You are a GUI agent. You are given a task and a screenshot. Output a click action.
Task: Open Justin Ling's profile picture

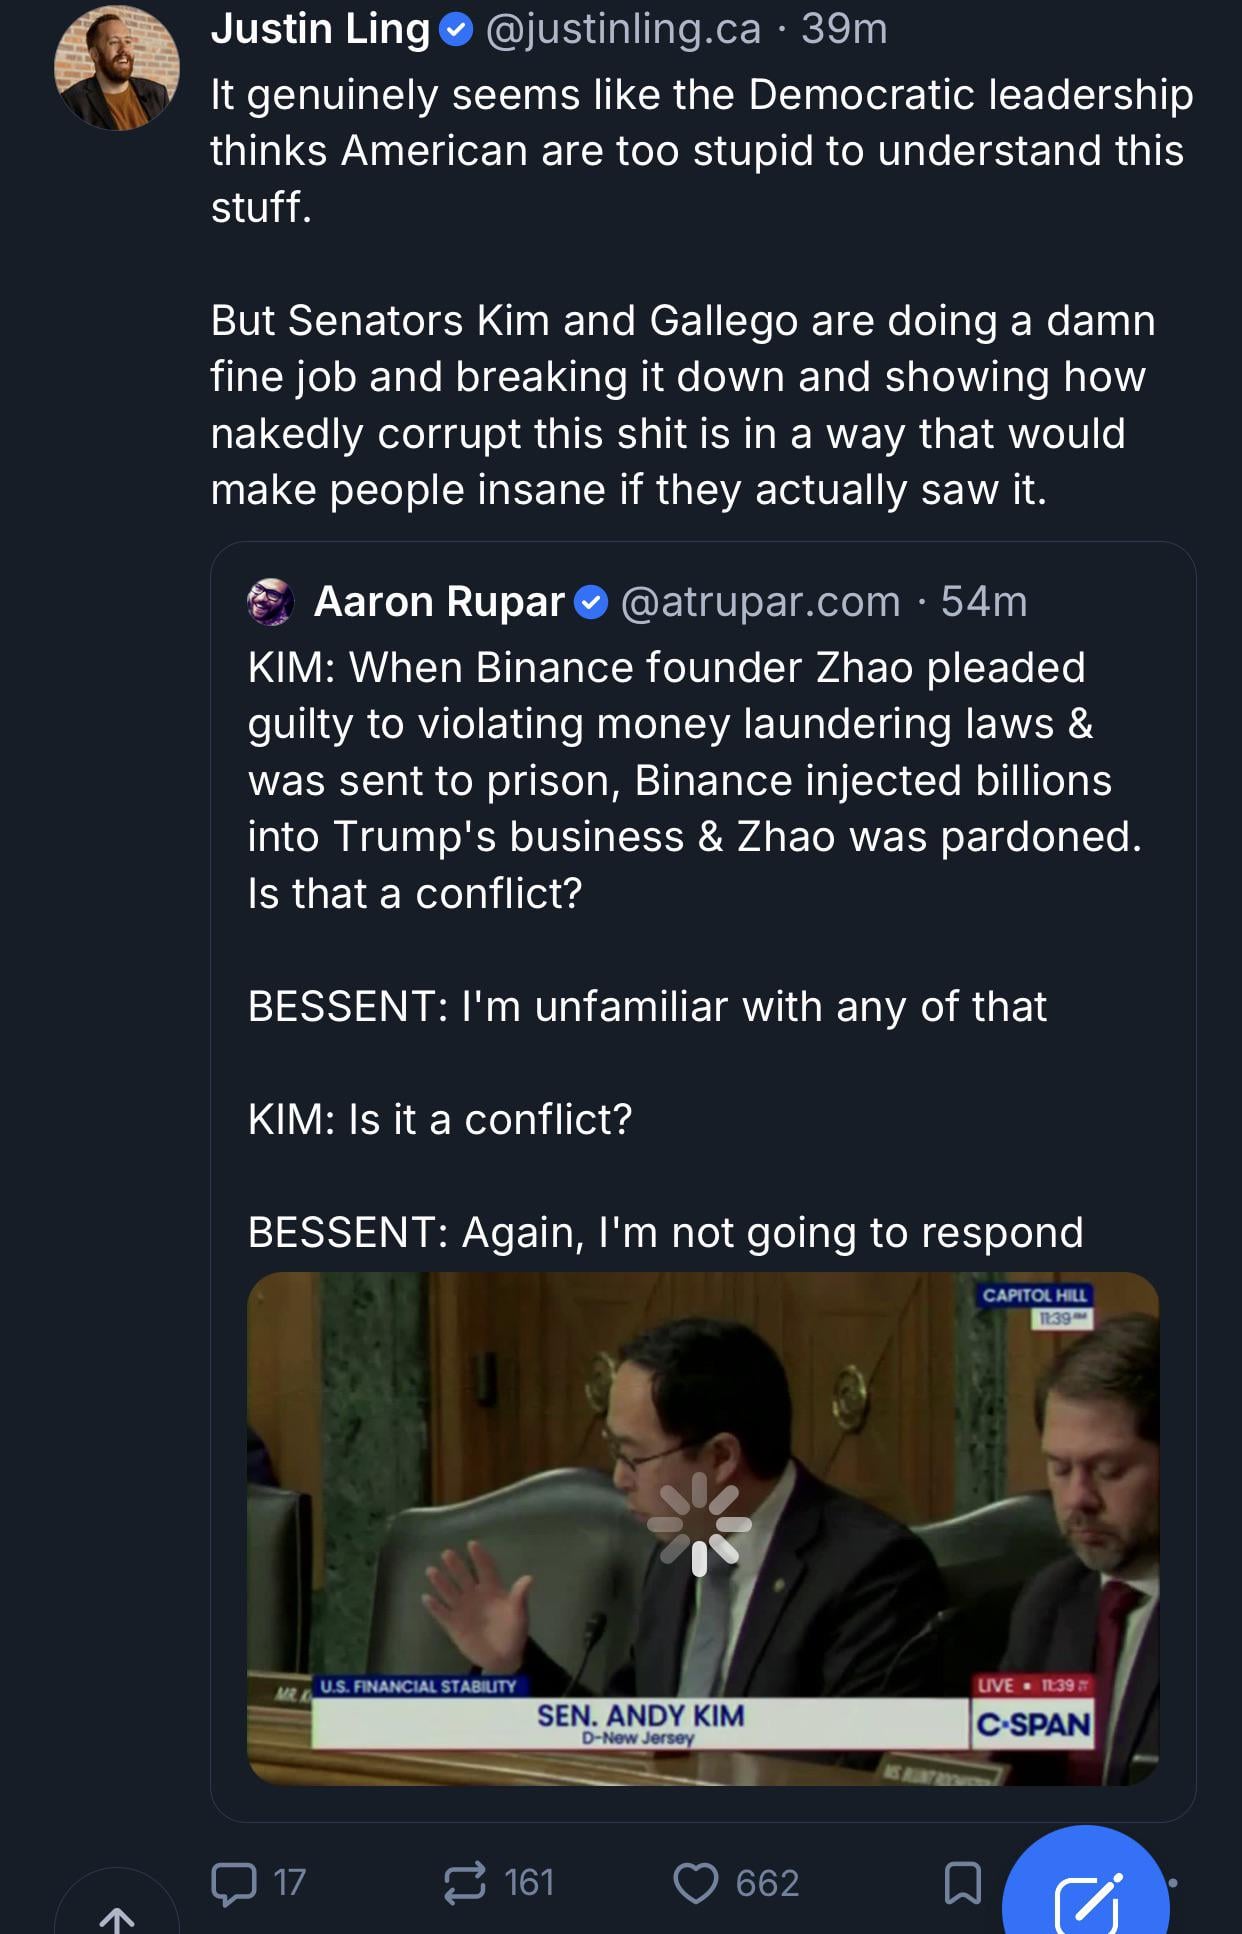click(x=117, y=68)
